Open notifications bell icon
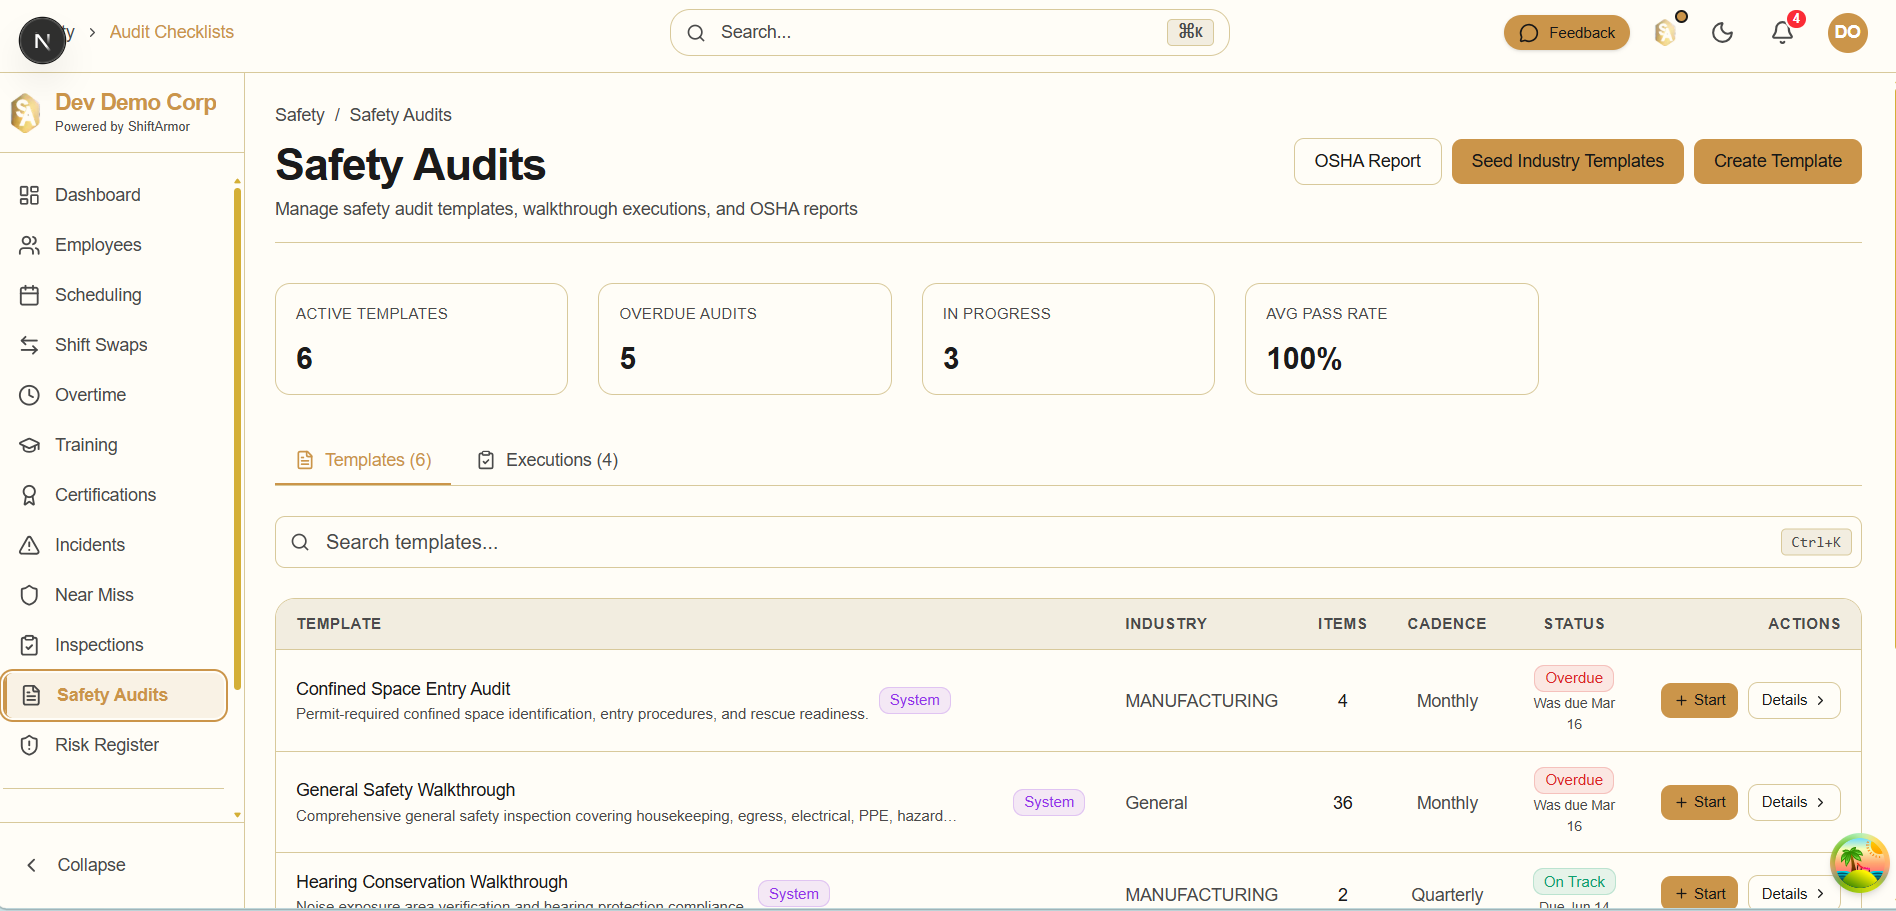The width and height of the screenshot is (1896, 911). [x=1782, y=33]
